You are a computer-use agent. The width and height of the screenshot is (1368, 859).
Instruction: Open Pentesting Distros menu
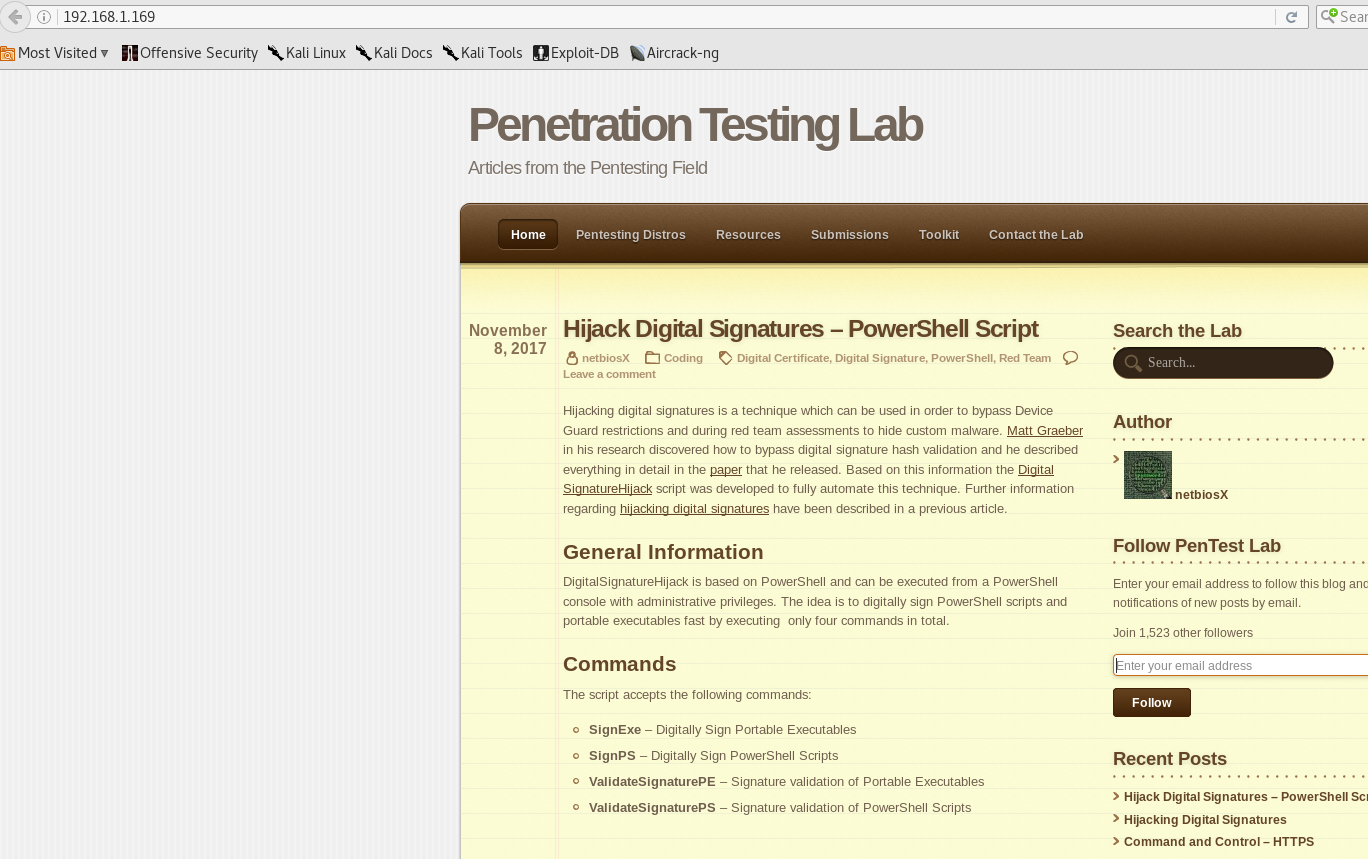pos(631,235)
